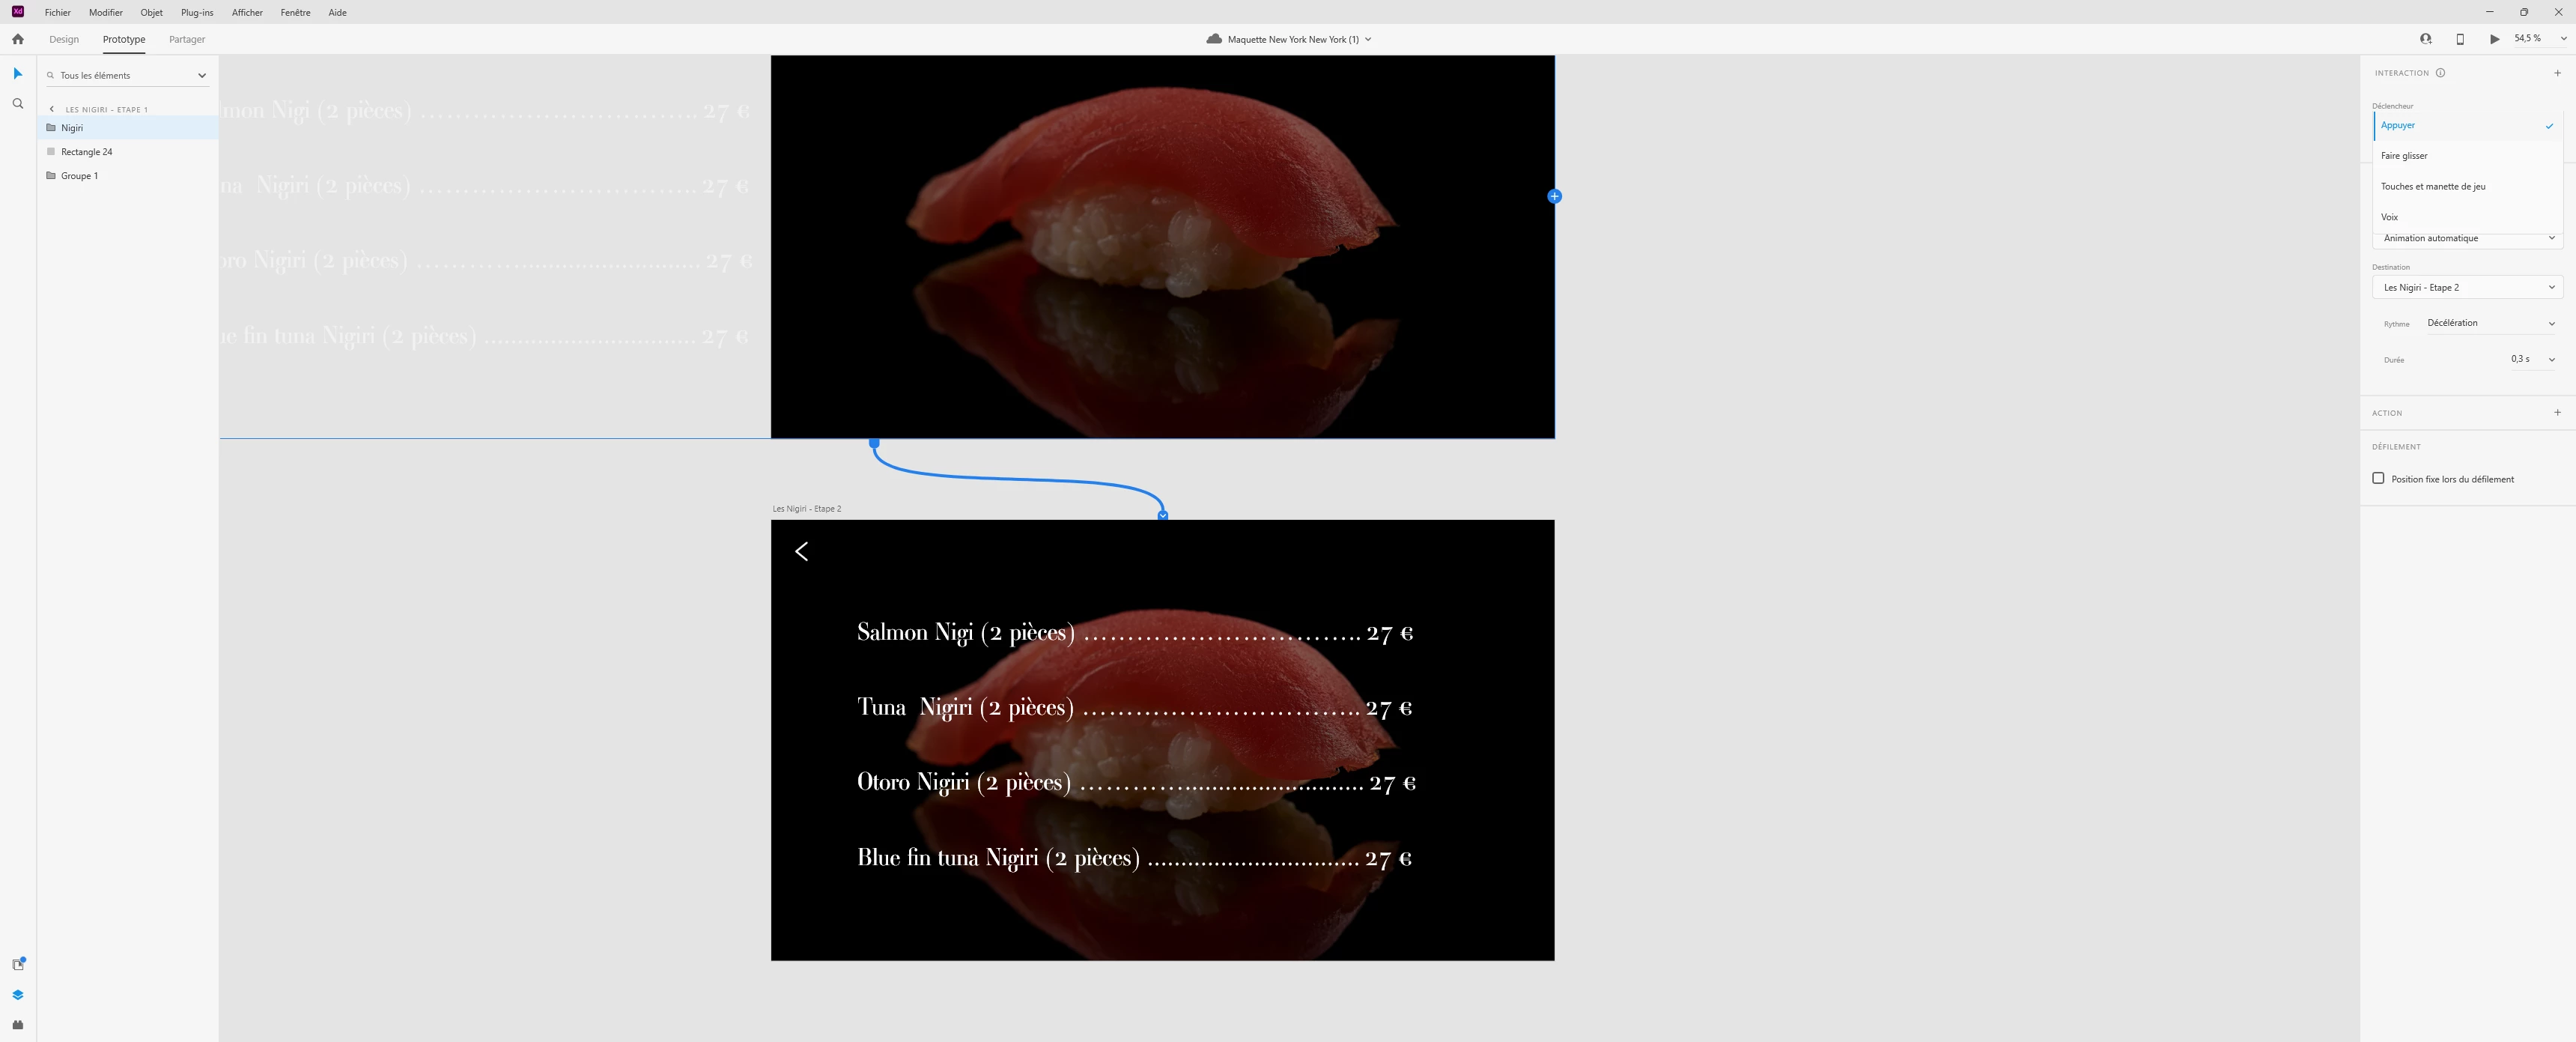Select the Rectangle 24 layer
The width and height of the screenshot is (2576, 1042).
(86, 152)
